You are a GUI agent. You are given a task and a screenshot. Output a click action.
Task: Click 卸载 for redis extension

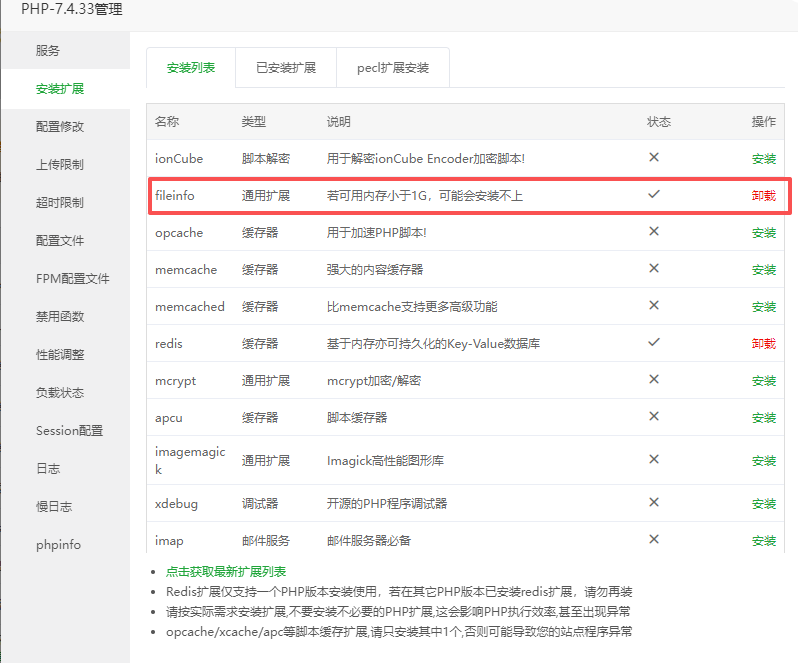tap(763, 343)
